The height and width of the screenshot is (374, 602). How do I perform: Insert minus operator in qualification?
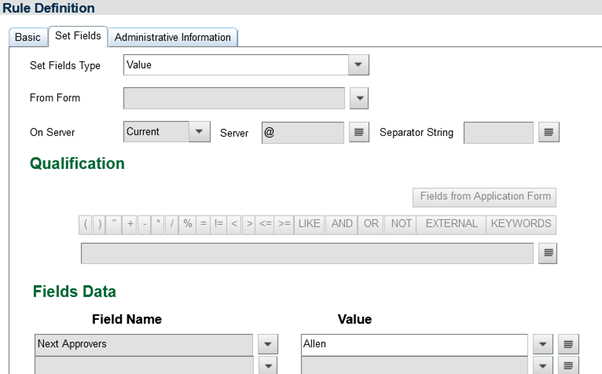(144, 225)
